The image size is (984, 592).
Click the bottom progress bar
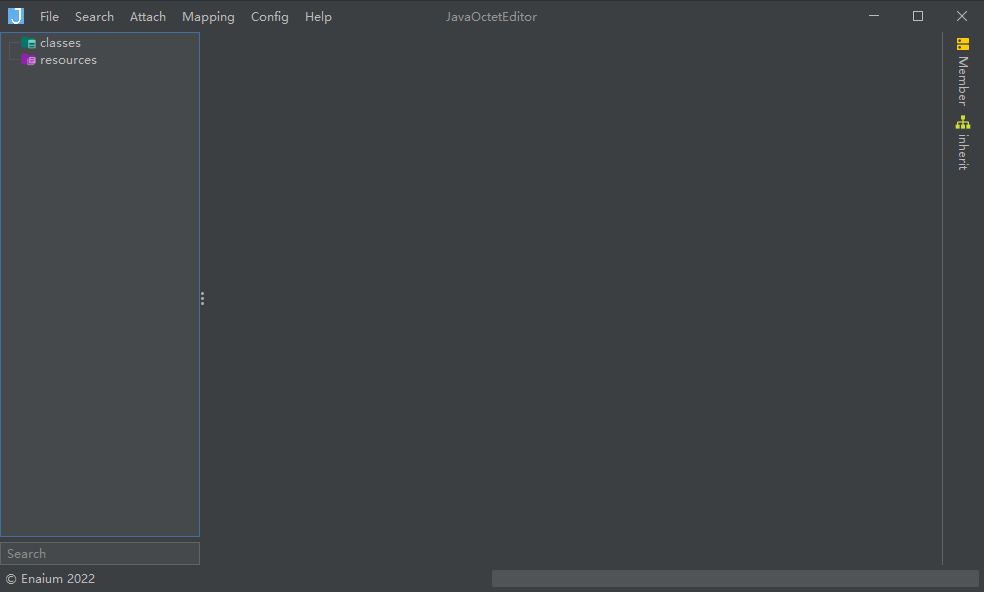[x=735, y=579]
